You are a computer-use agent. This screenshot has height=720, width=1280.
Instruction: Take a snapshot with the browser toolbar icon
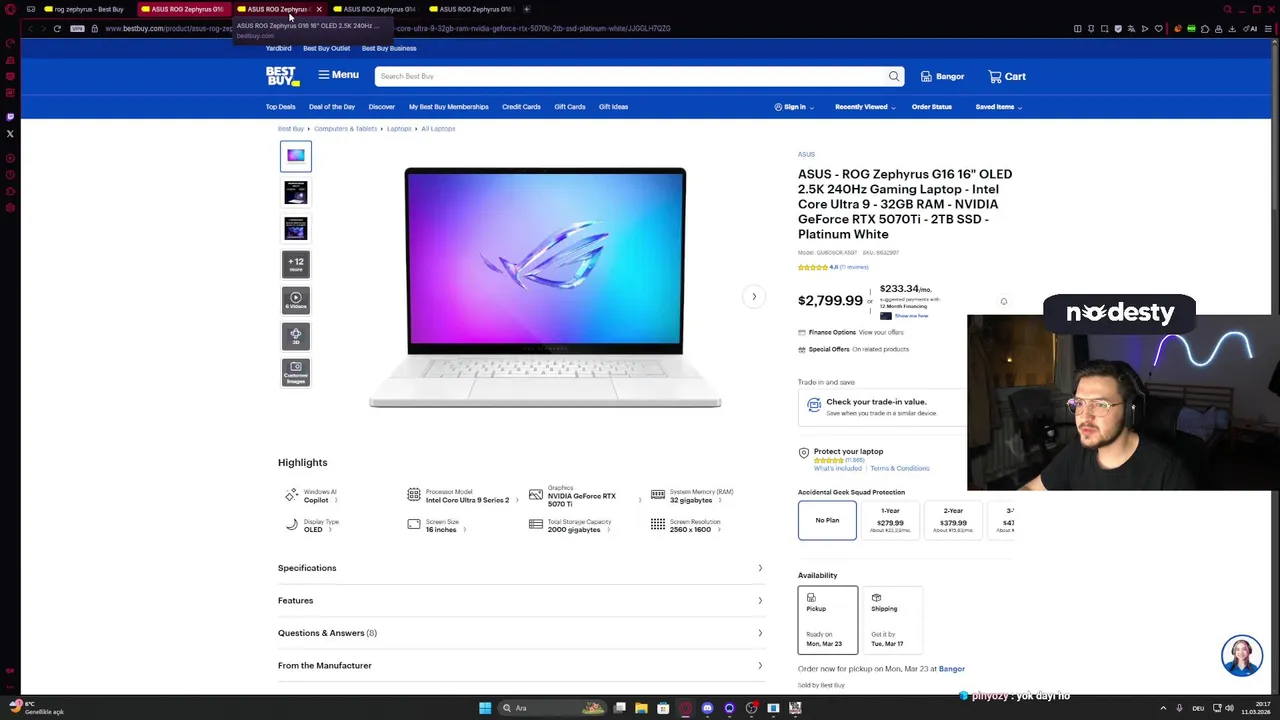click(1104, 28)
